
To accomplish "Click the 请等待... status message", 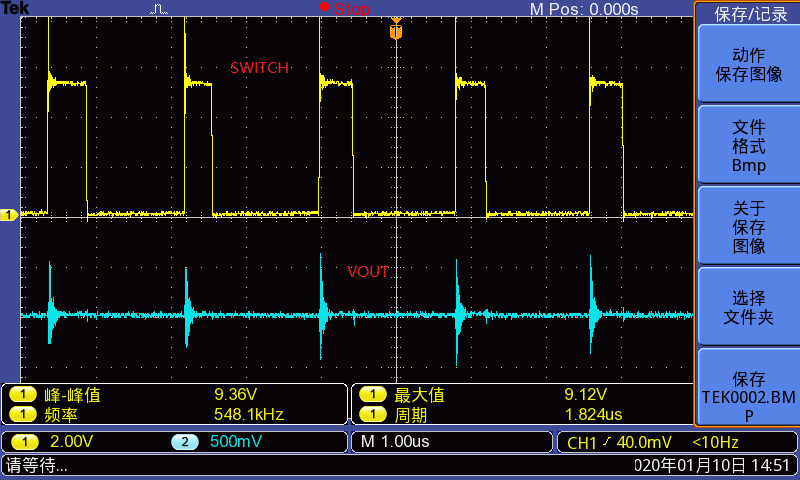I will click(x=37, y=465).
